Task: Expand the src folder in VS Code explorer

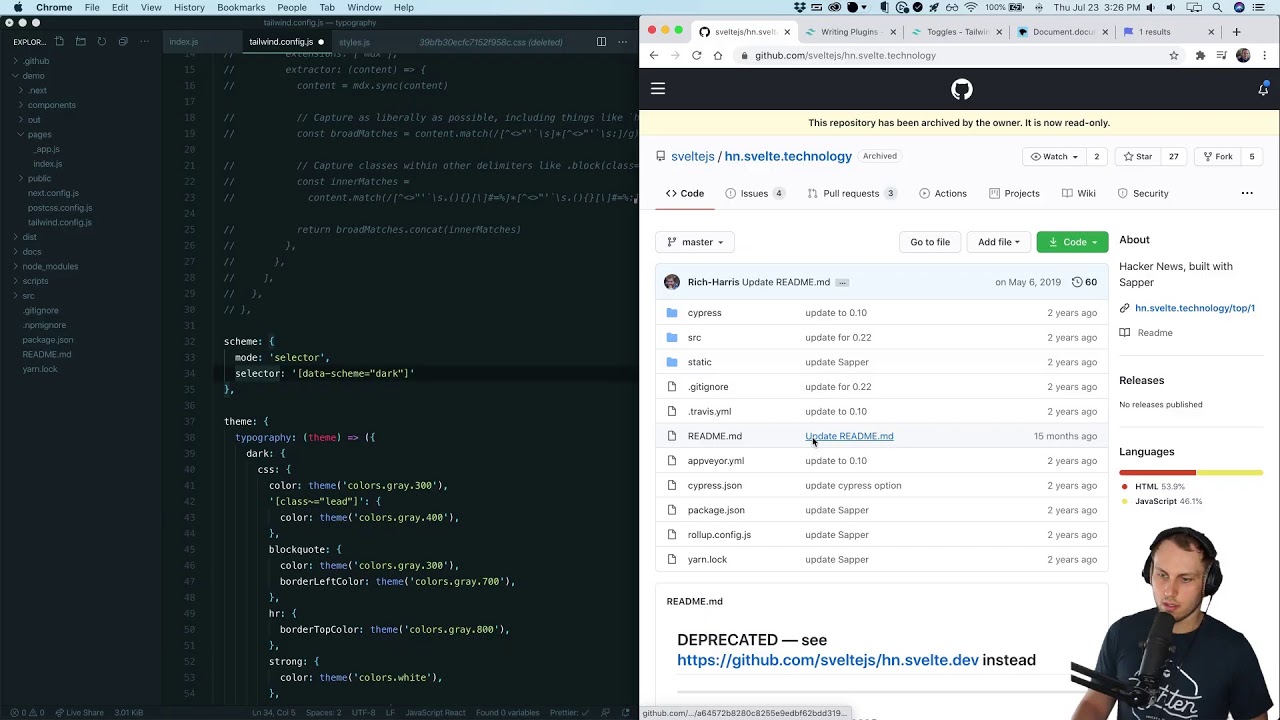Action: pyautogui.click(x=28, y=296)
